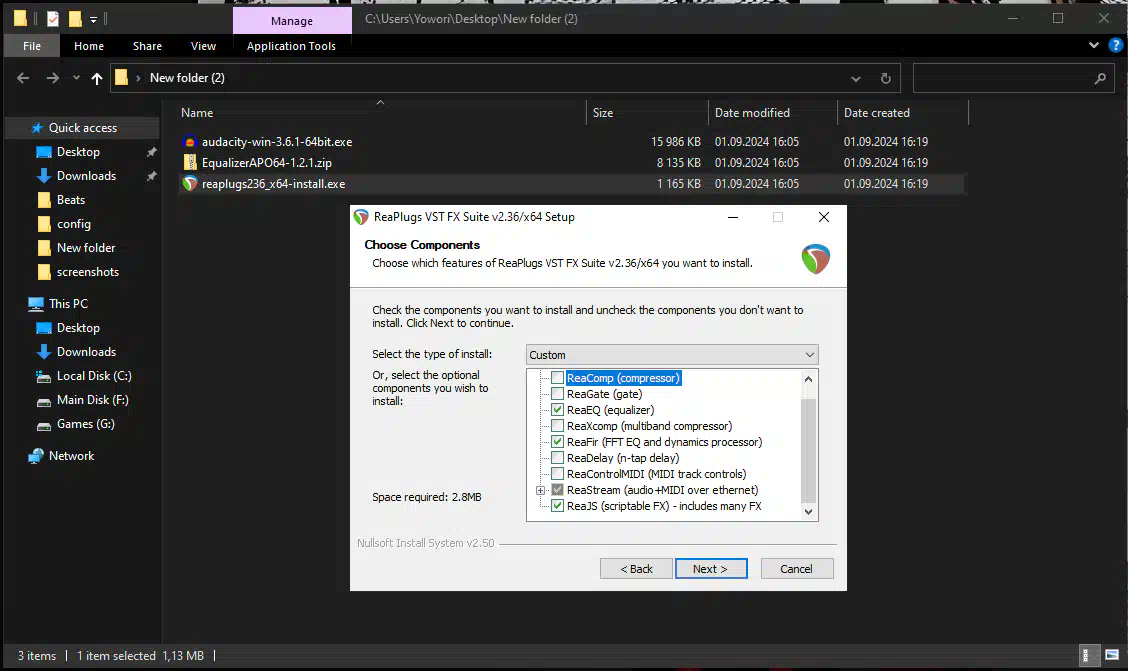
Task: Check the ReaComp (compressor) component
Action: click(x=558, y=378)
